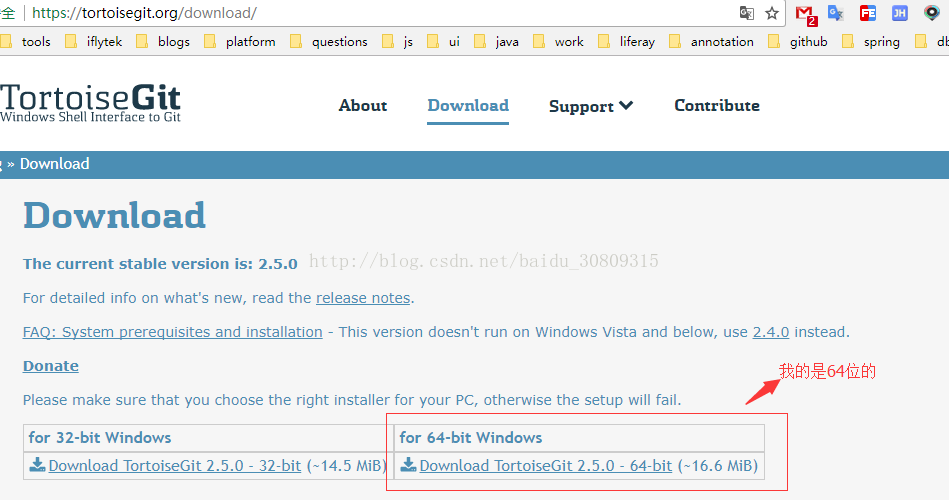Click the red FE extension icon
The width and height of the screenshot is (949, 500).
868,13
